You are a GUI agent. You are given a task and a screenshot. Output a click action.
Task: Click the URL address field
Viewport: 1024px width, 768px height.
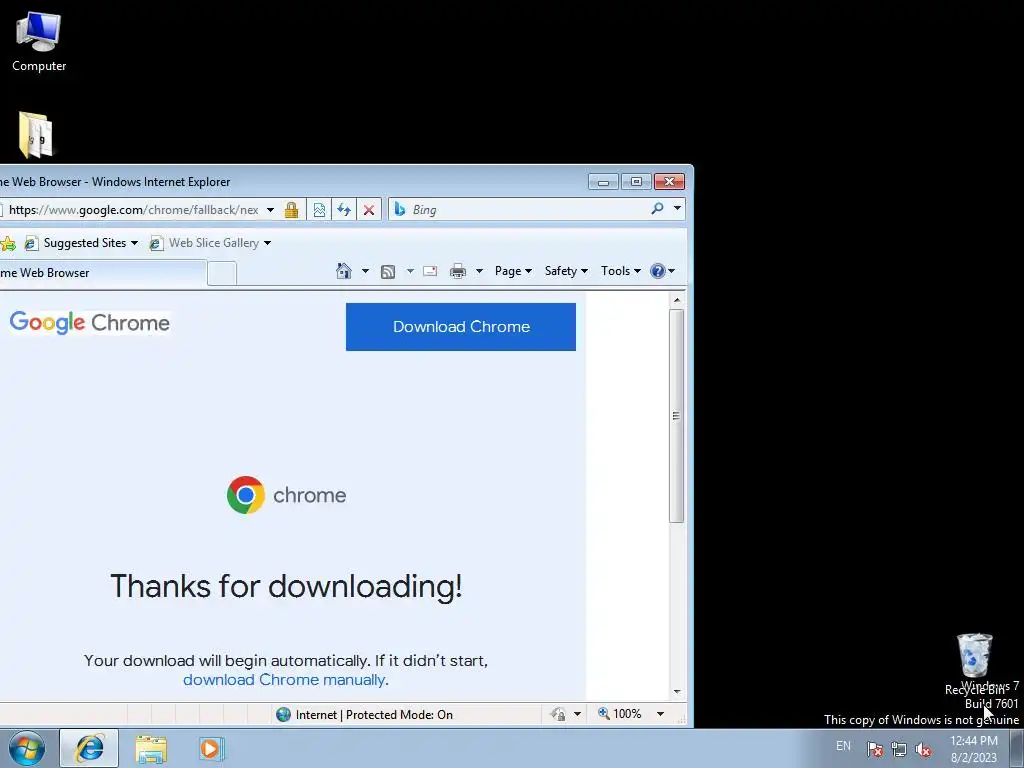tap(134, 210)
